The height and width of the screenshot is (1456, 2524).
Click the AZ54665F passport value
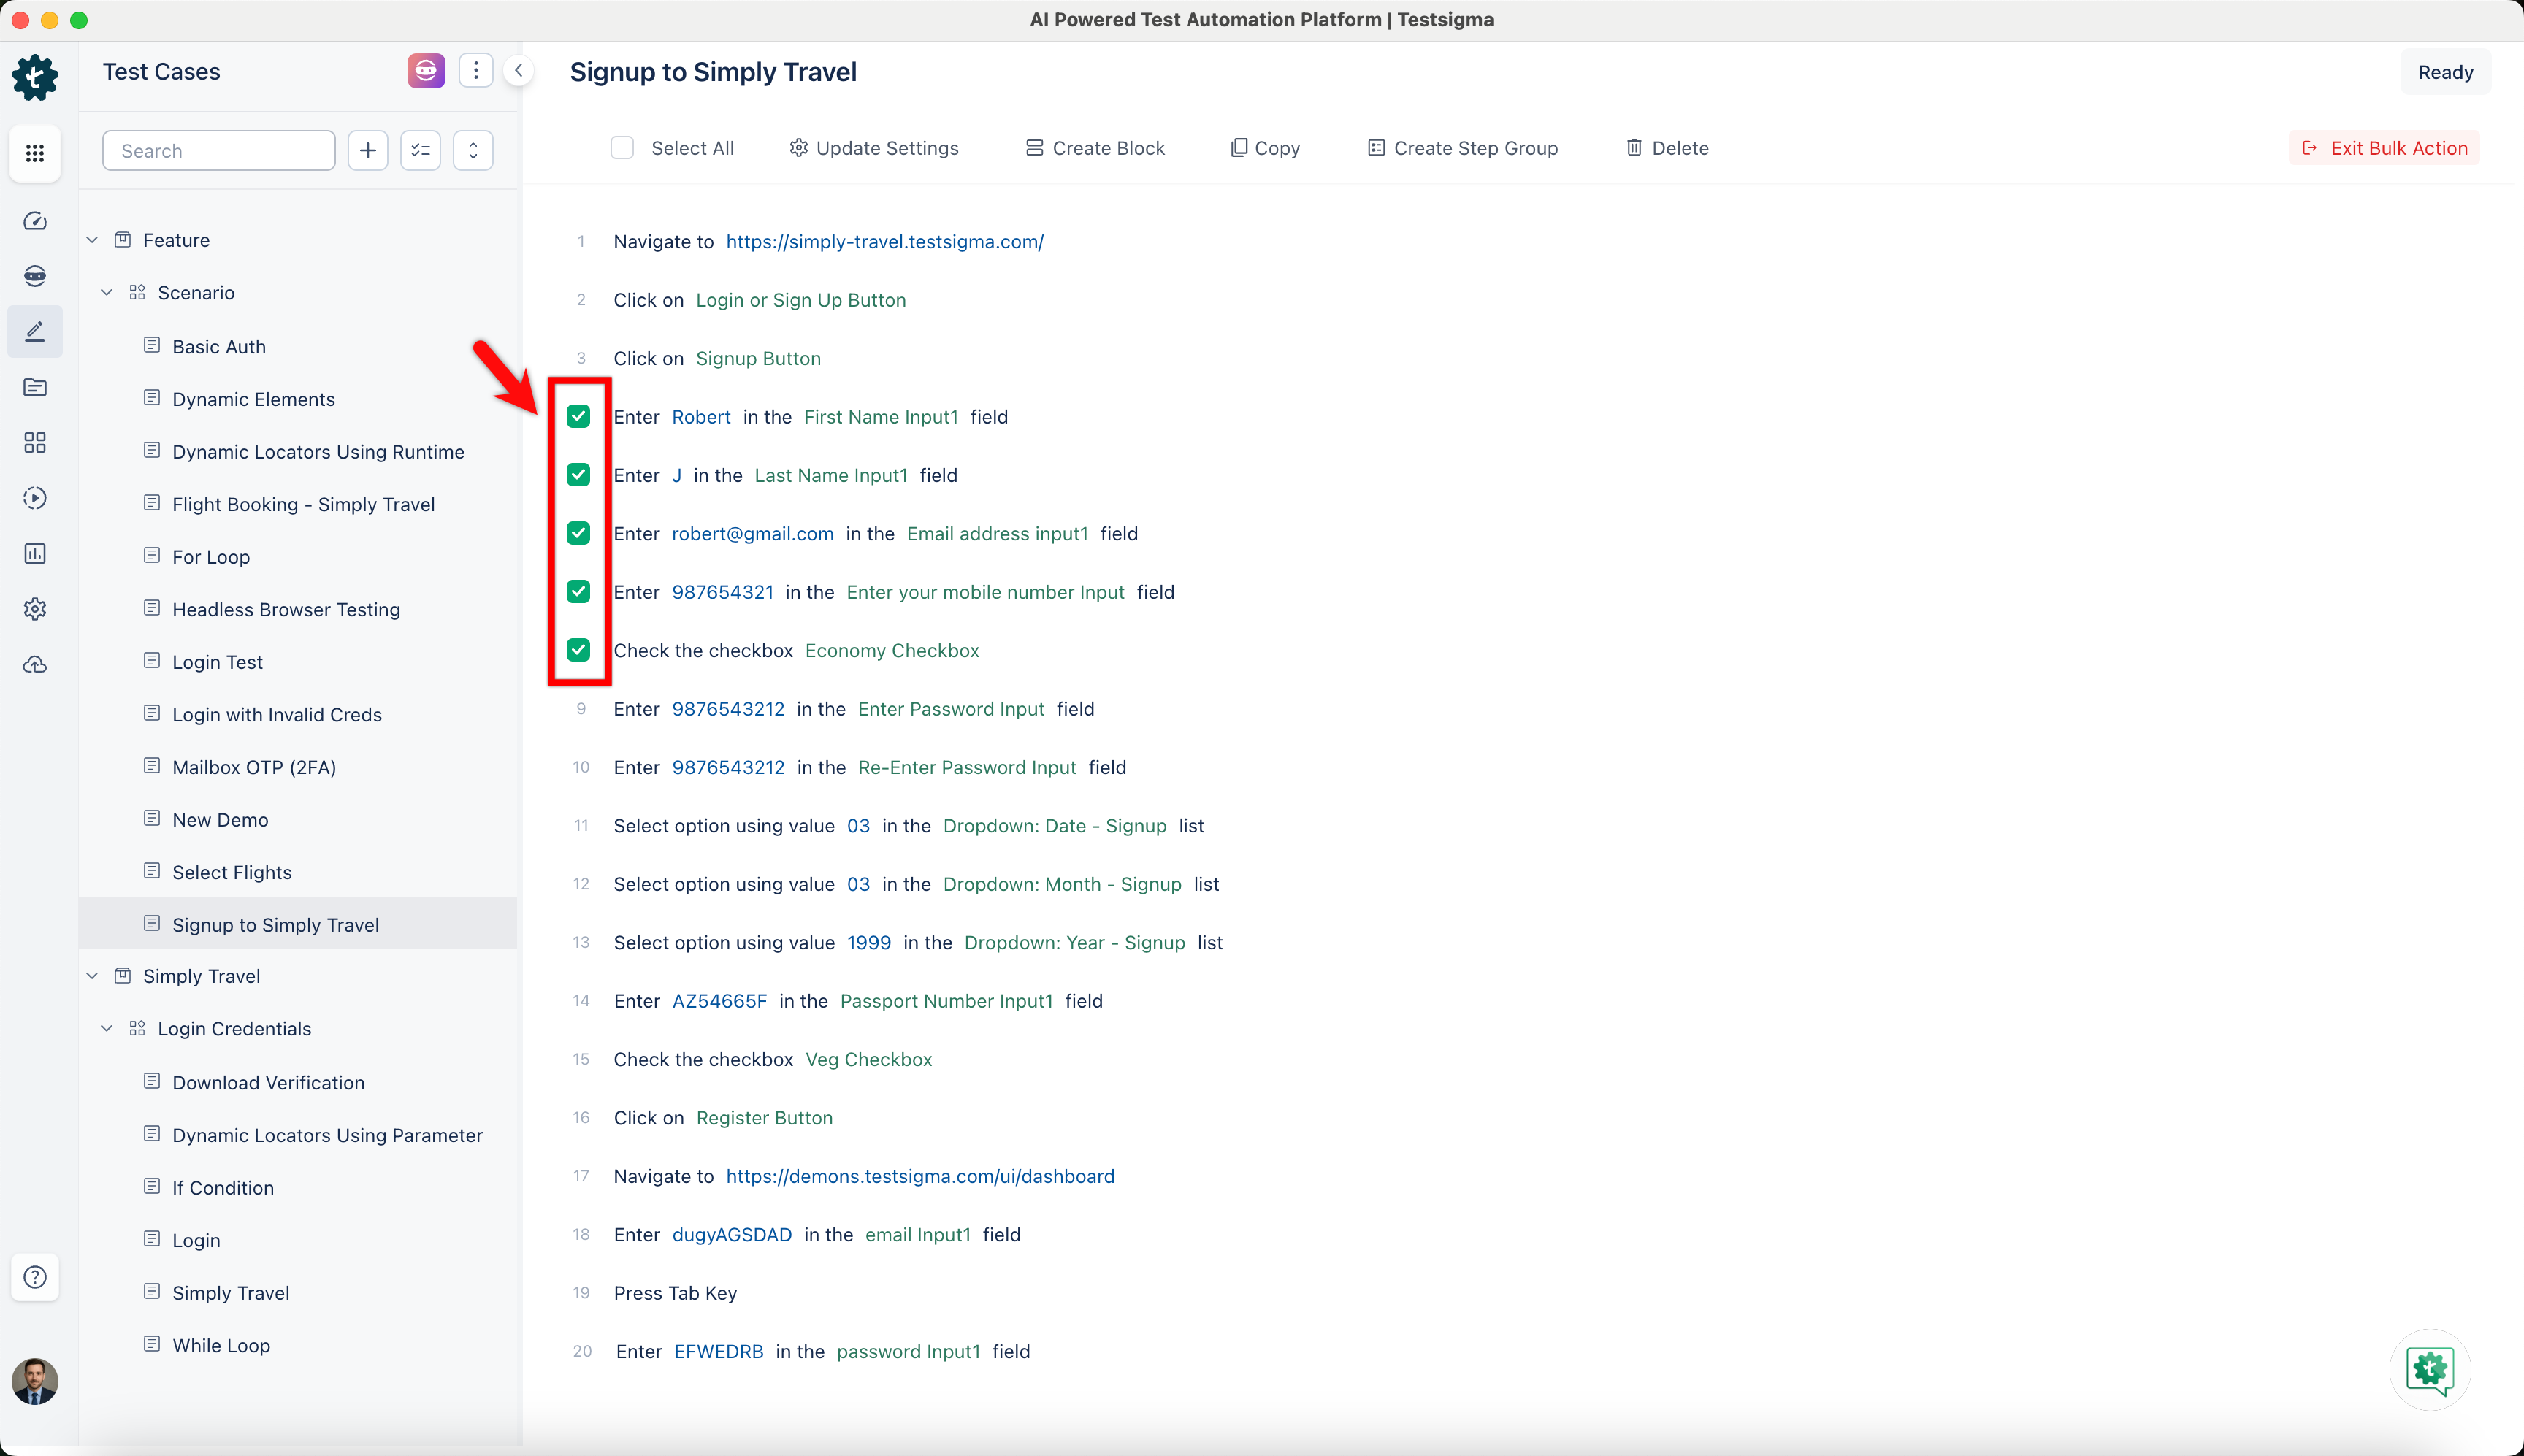[x=719, y=1001]
